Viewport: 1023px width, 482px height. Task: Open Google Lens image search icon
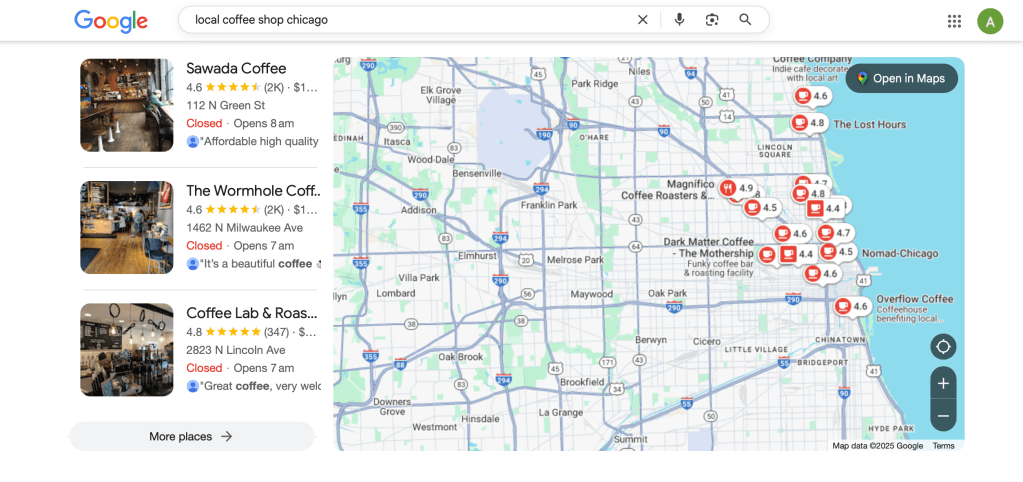tap(712, 20)
